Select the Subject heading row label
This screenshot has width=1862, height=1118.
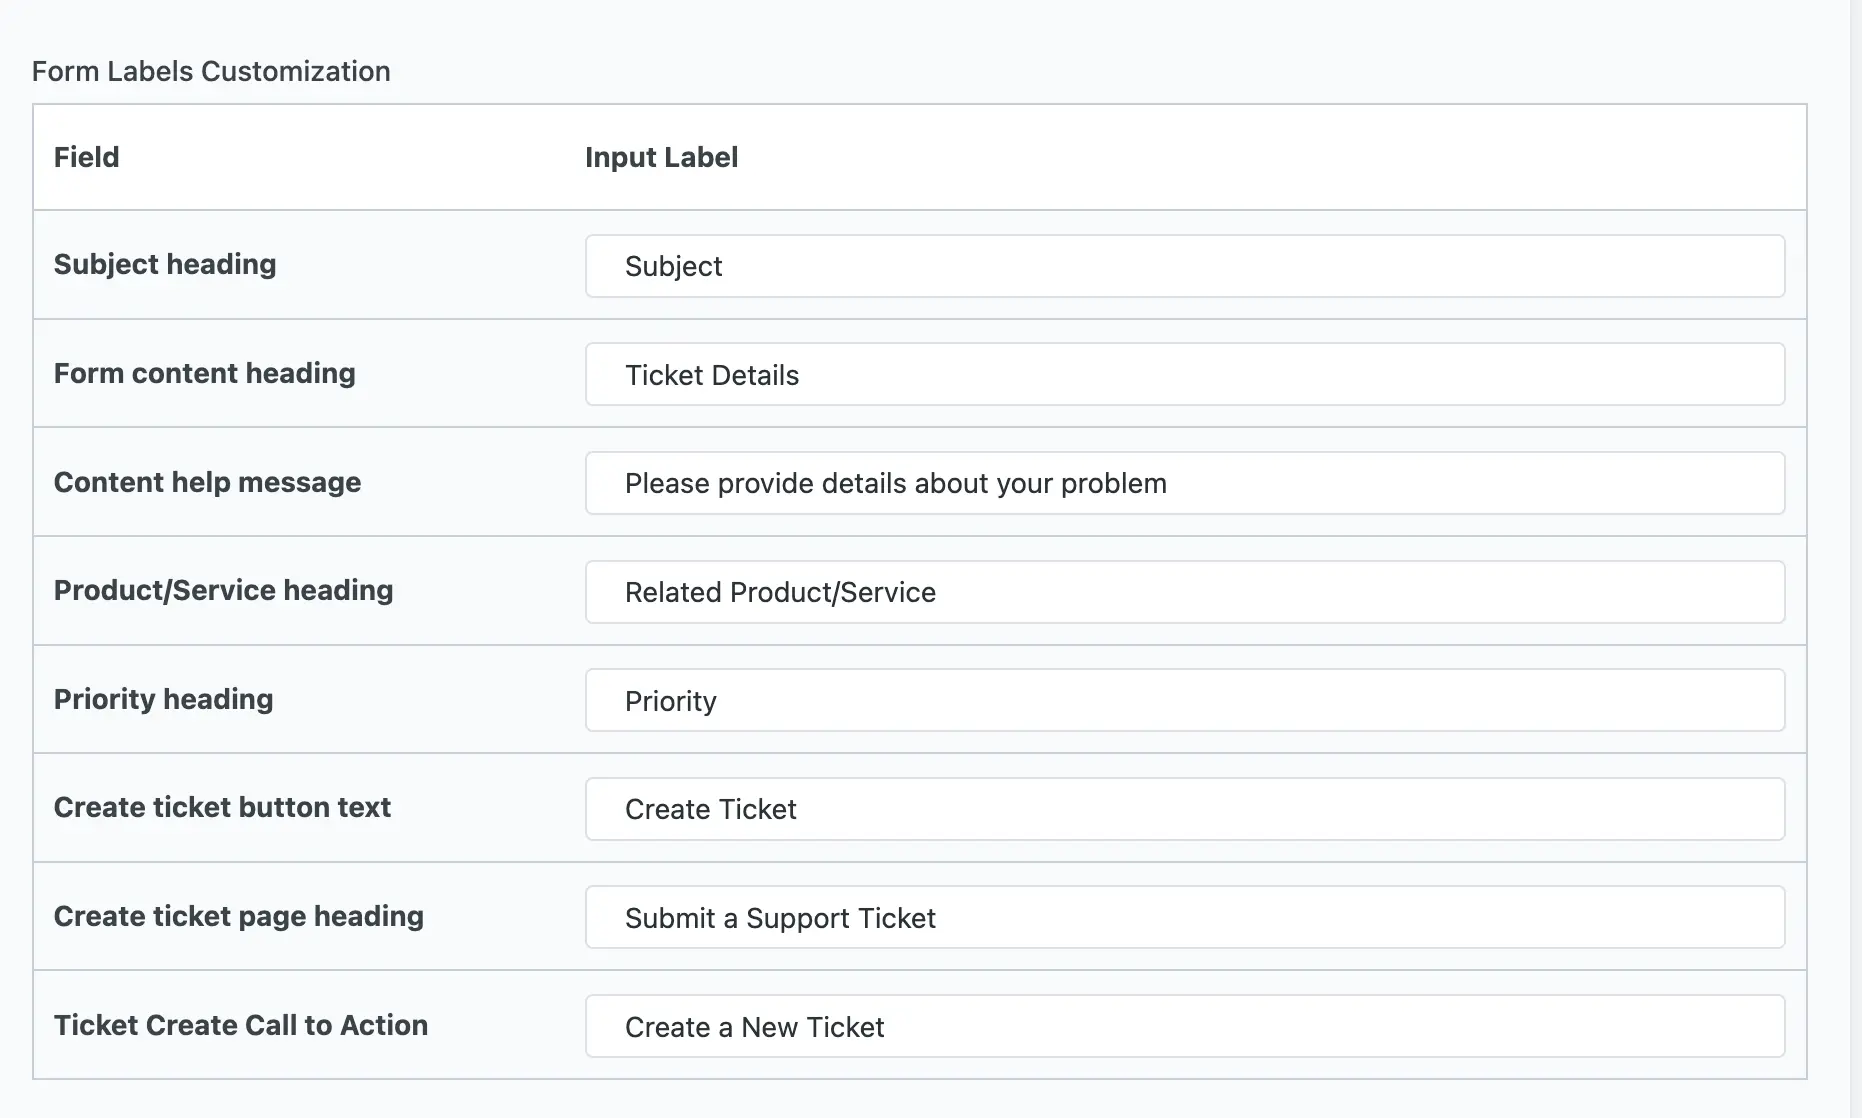(x=165, y=264)
